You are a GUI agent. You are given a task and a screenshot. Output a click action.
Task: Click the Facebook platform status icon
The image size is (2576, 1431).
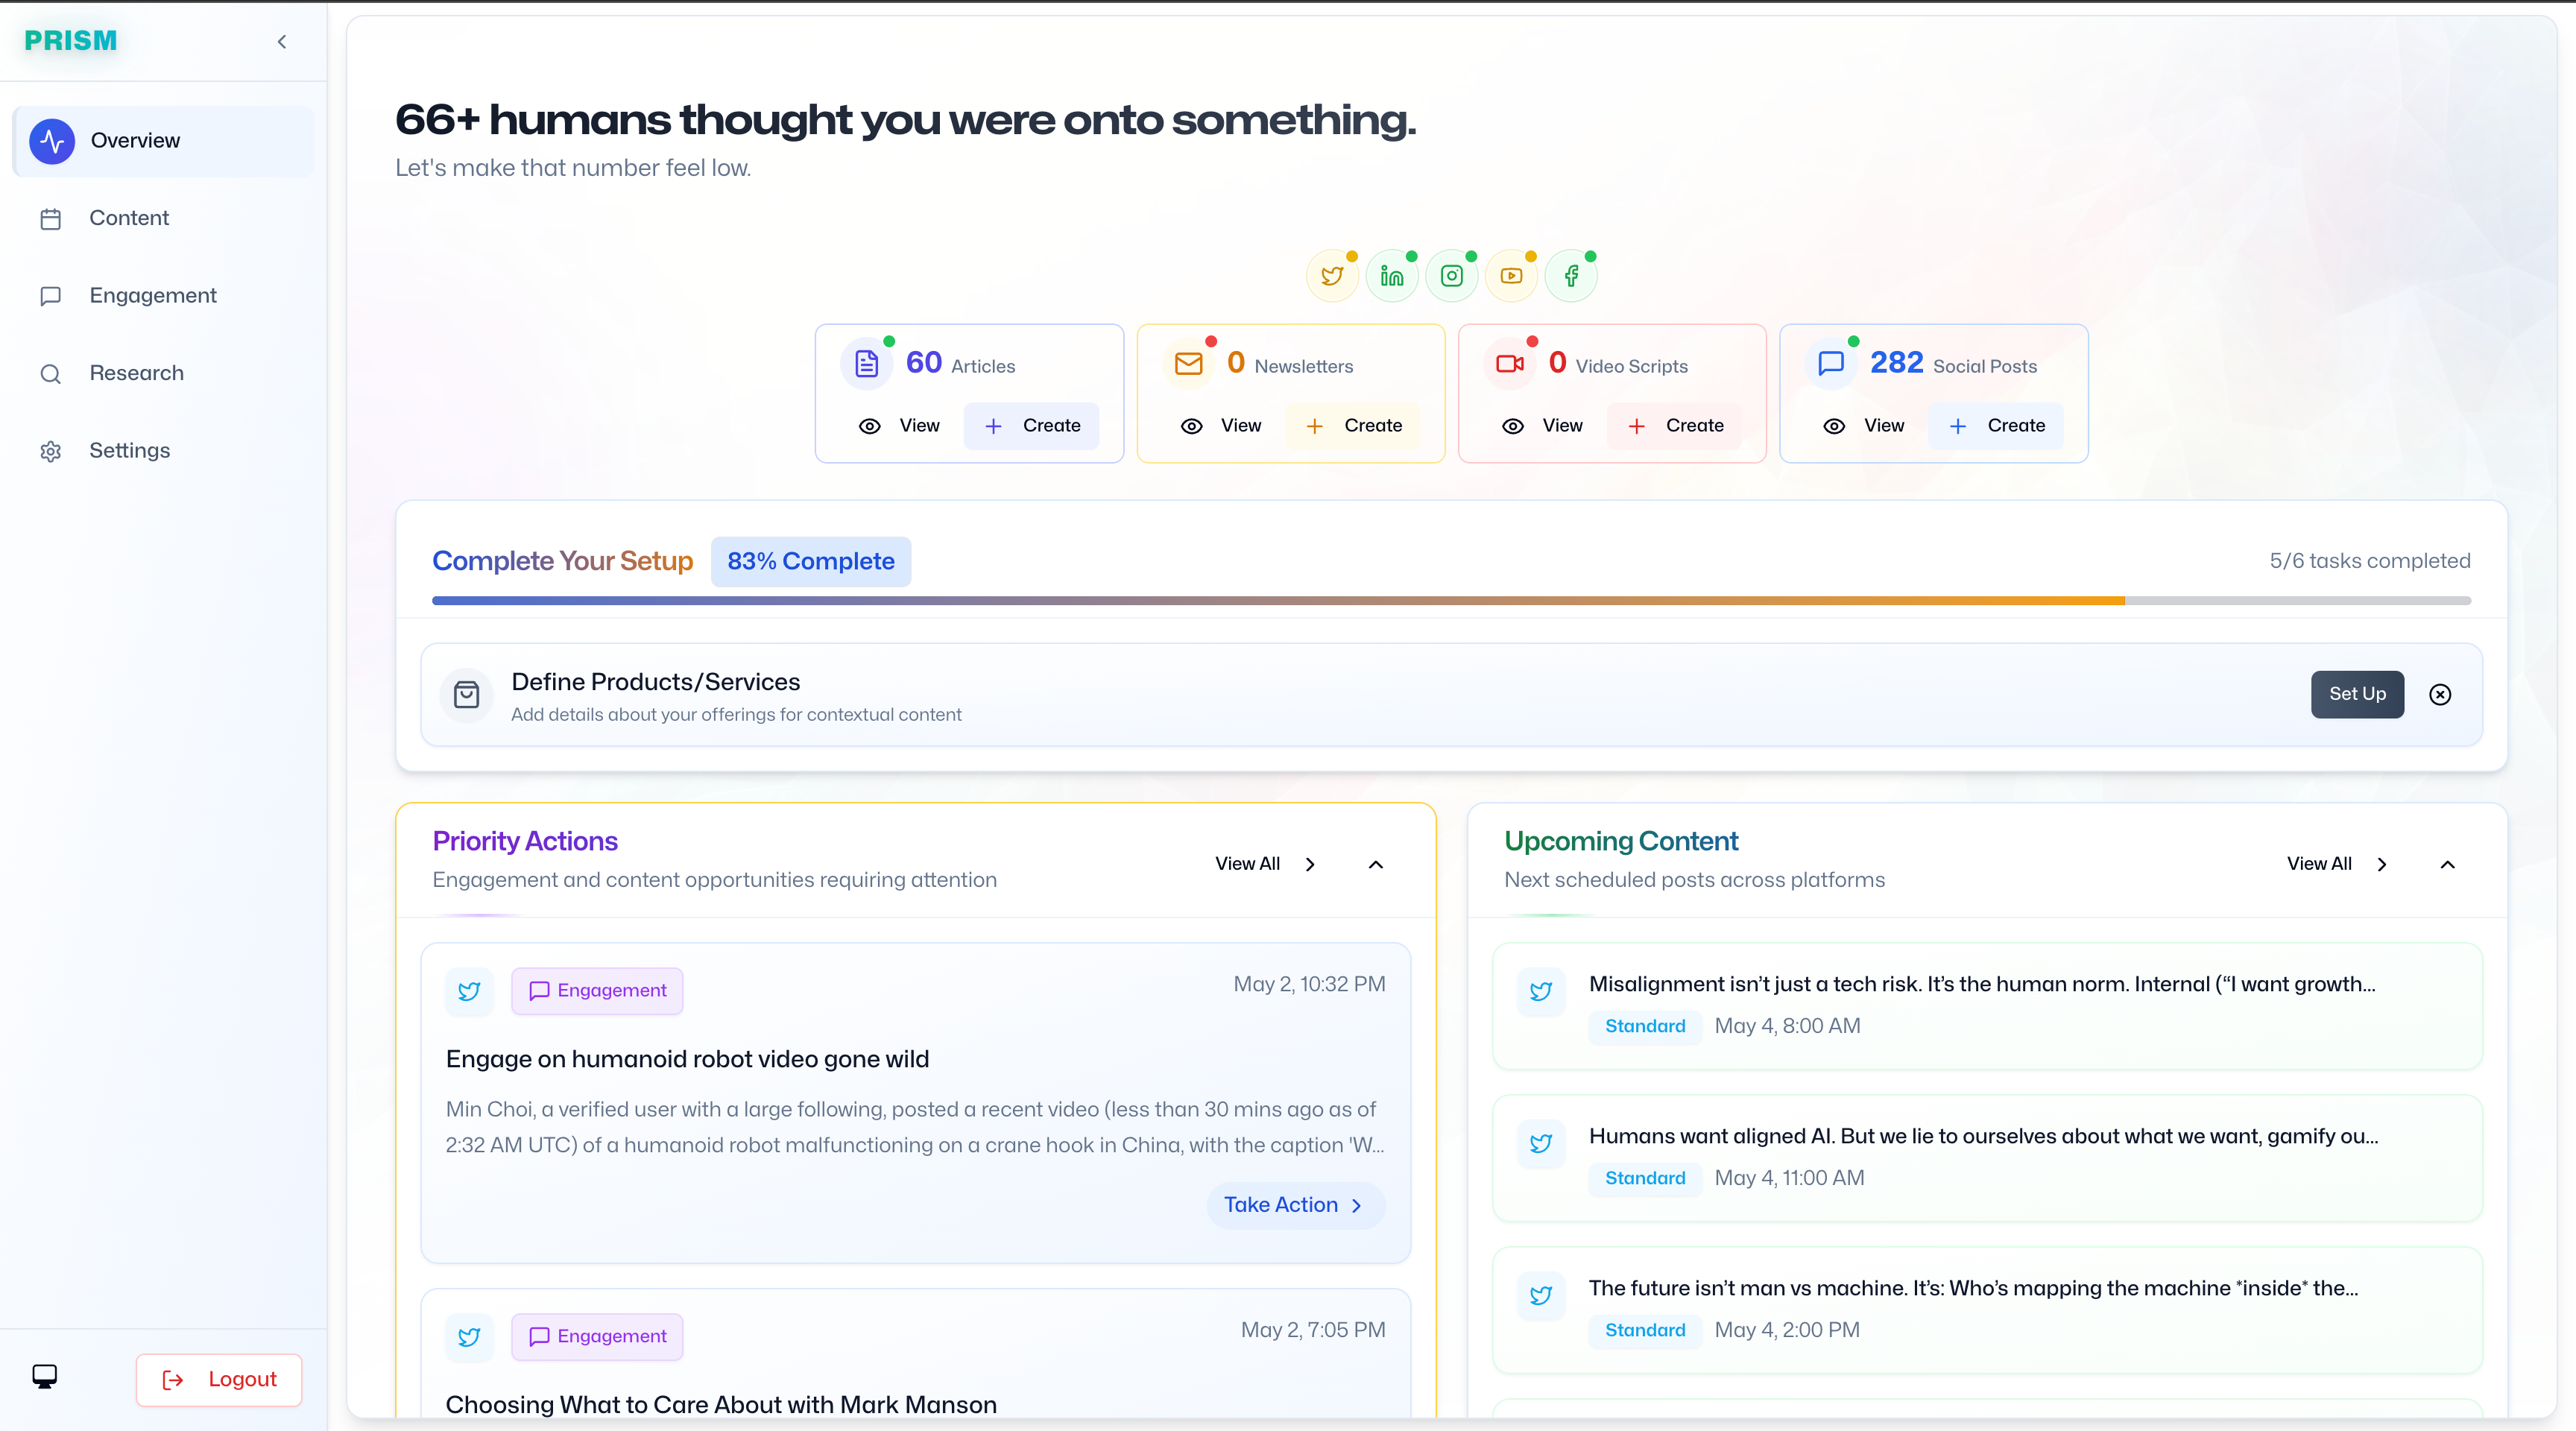1571,276
